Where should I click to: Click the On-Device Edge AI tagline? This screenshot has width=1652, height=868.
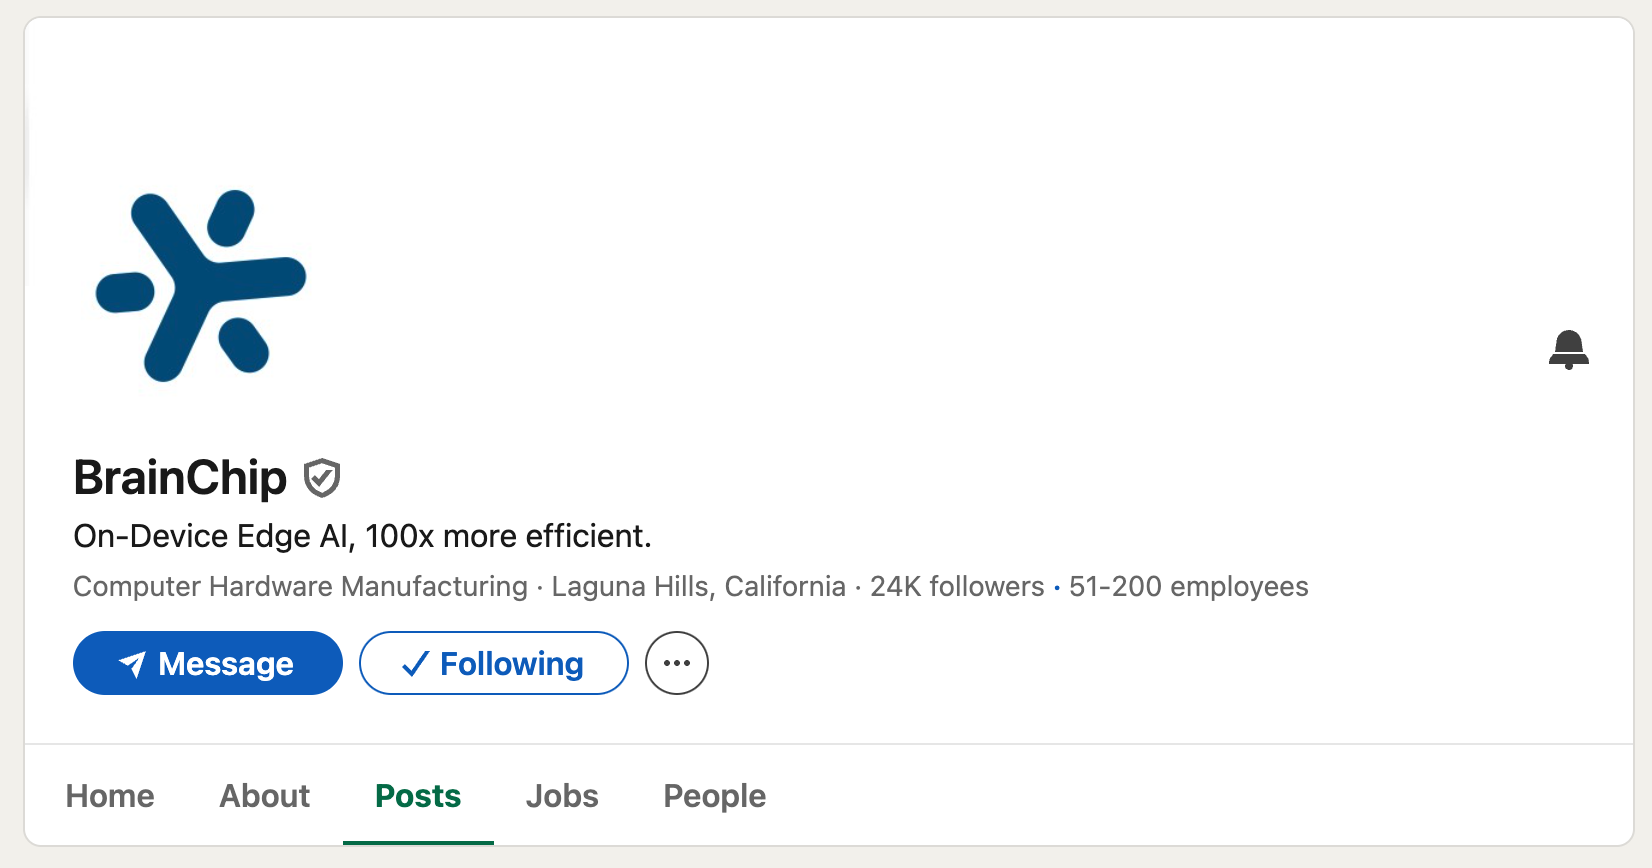pos(362,537)
